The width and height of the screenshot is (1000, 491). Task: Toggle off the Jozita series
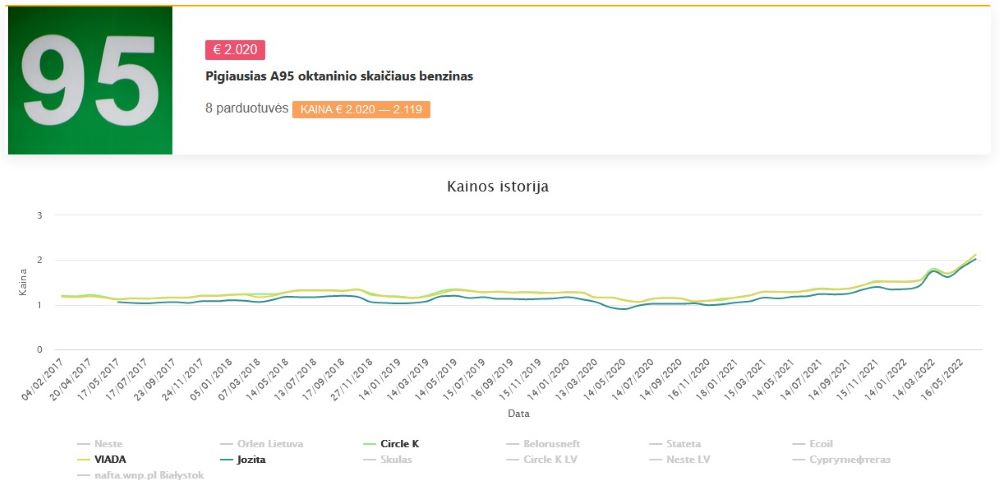242,460
